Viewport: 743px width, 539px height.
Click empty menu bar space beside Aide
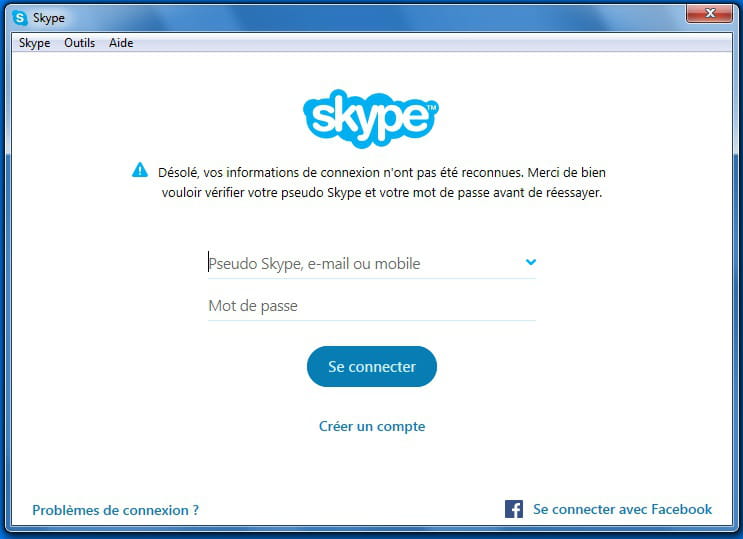(x=431, y=43)
